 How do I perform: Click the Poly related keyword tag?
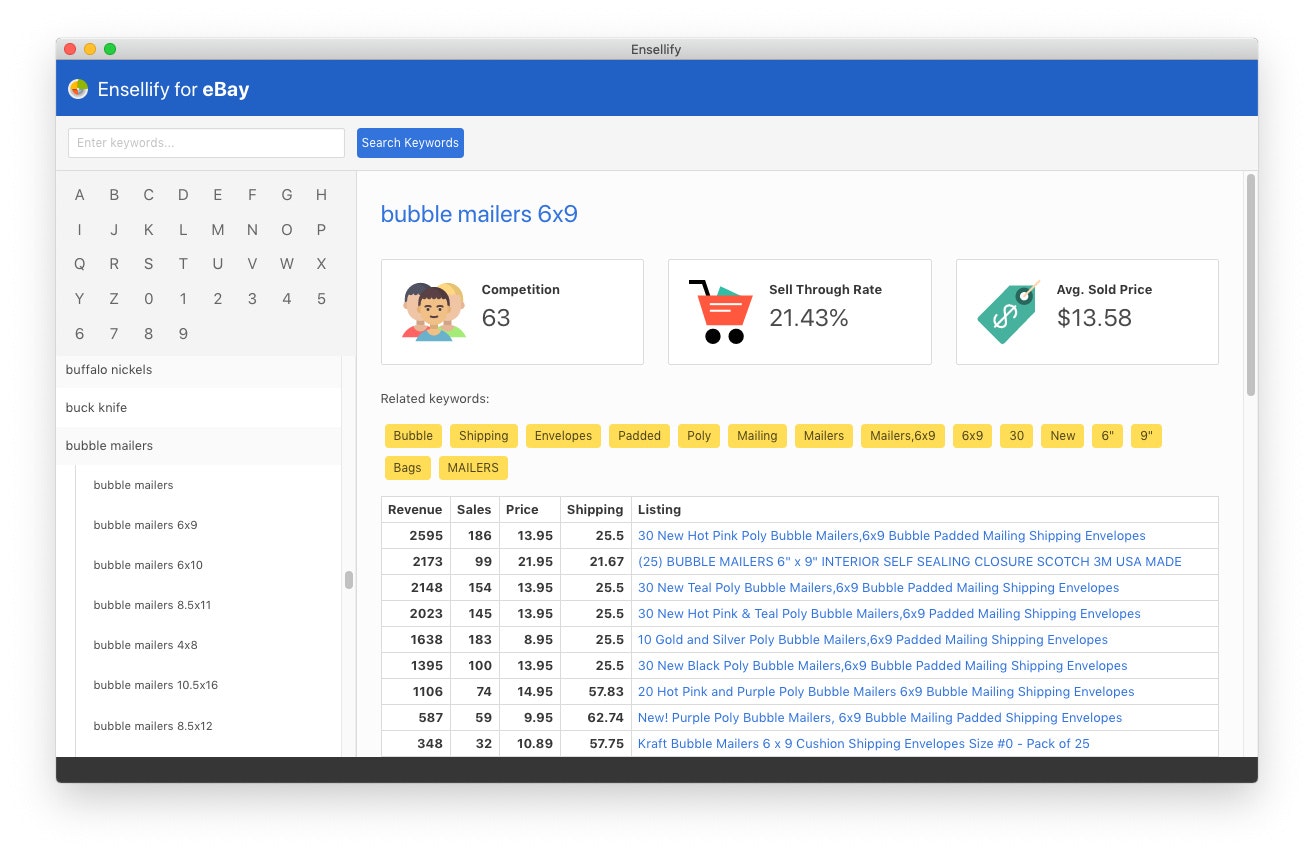click(699, 436)
